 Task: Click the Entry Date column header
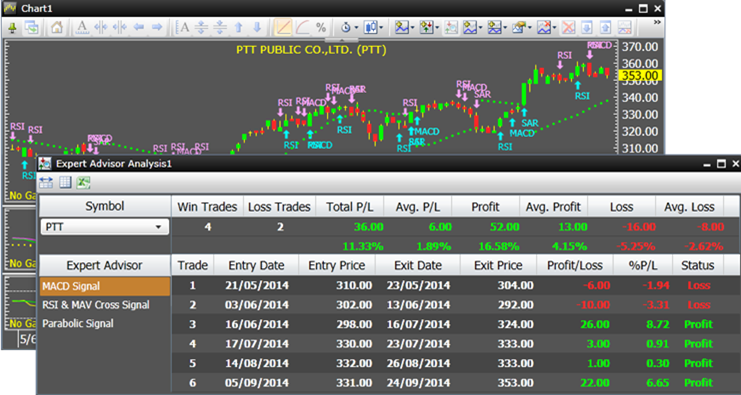(x=257, y=266)
